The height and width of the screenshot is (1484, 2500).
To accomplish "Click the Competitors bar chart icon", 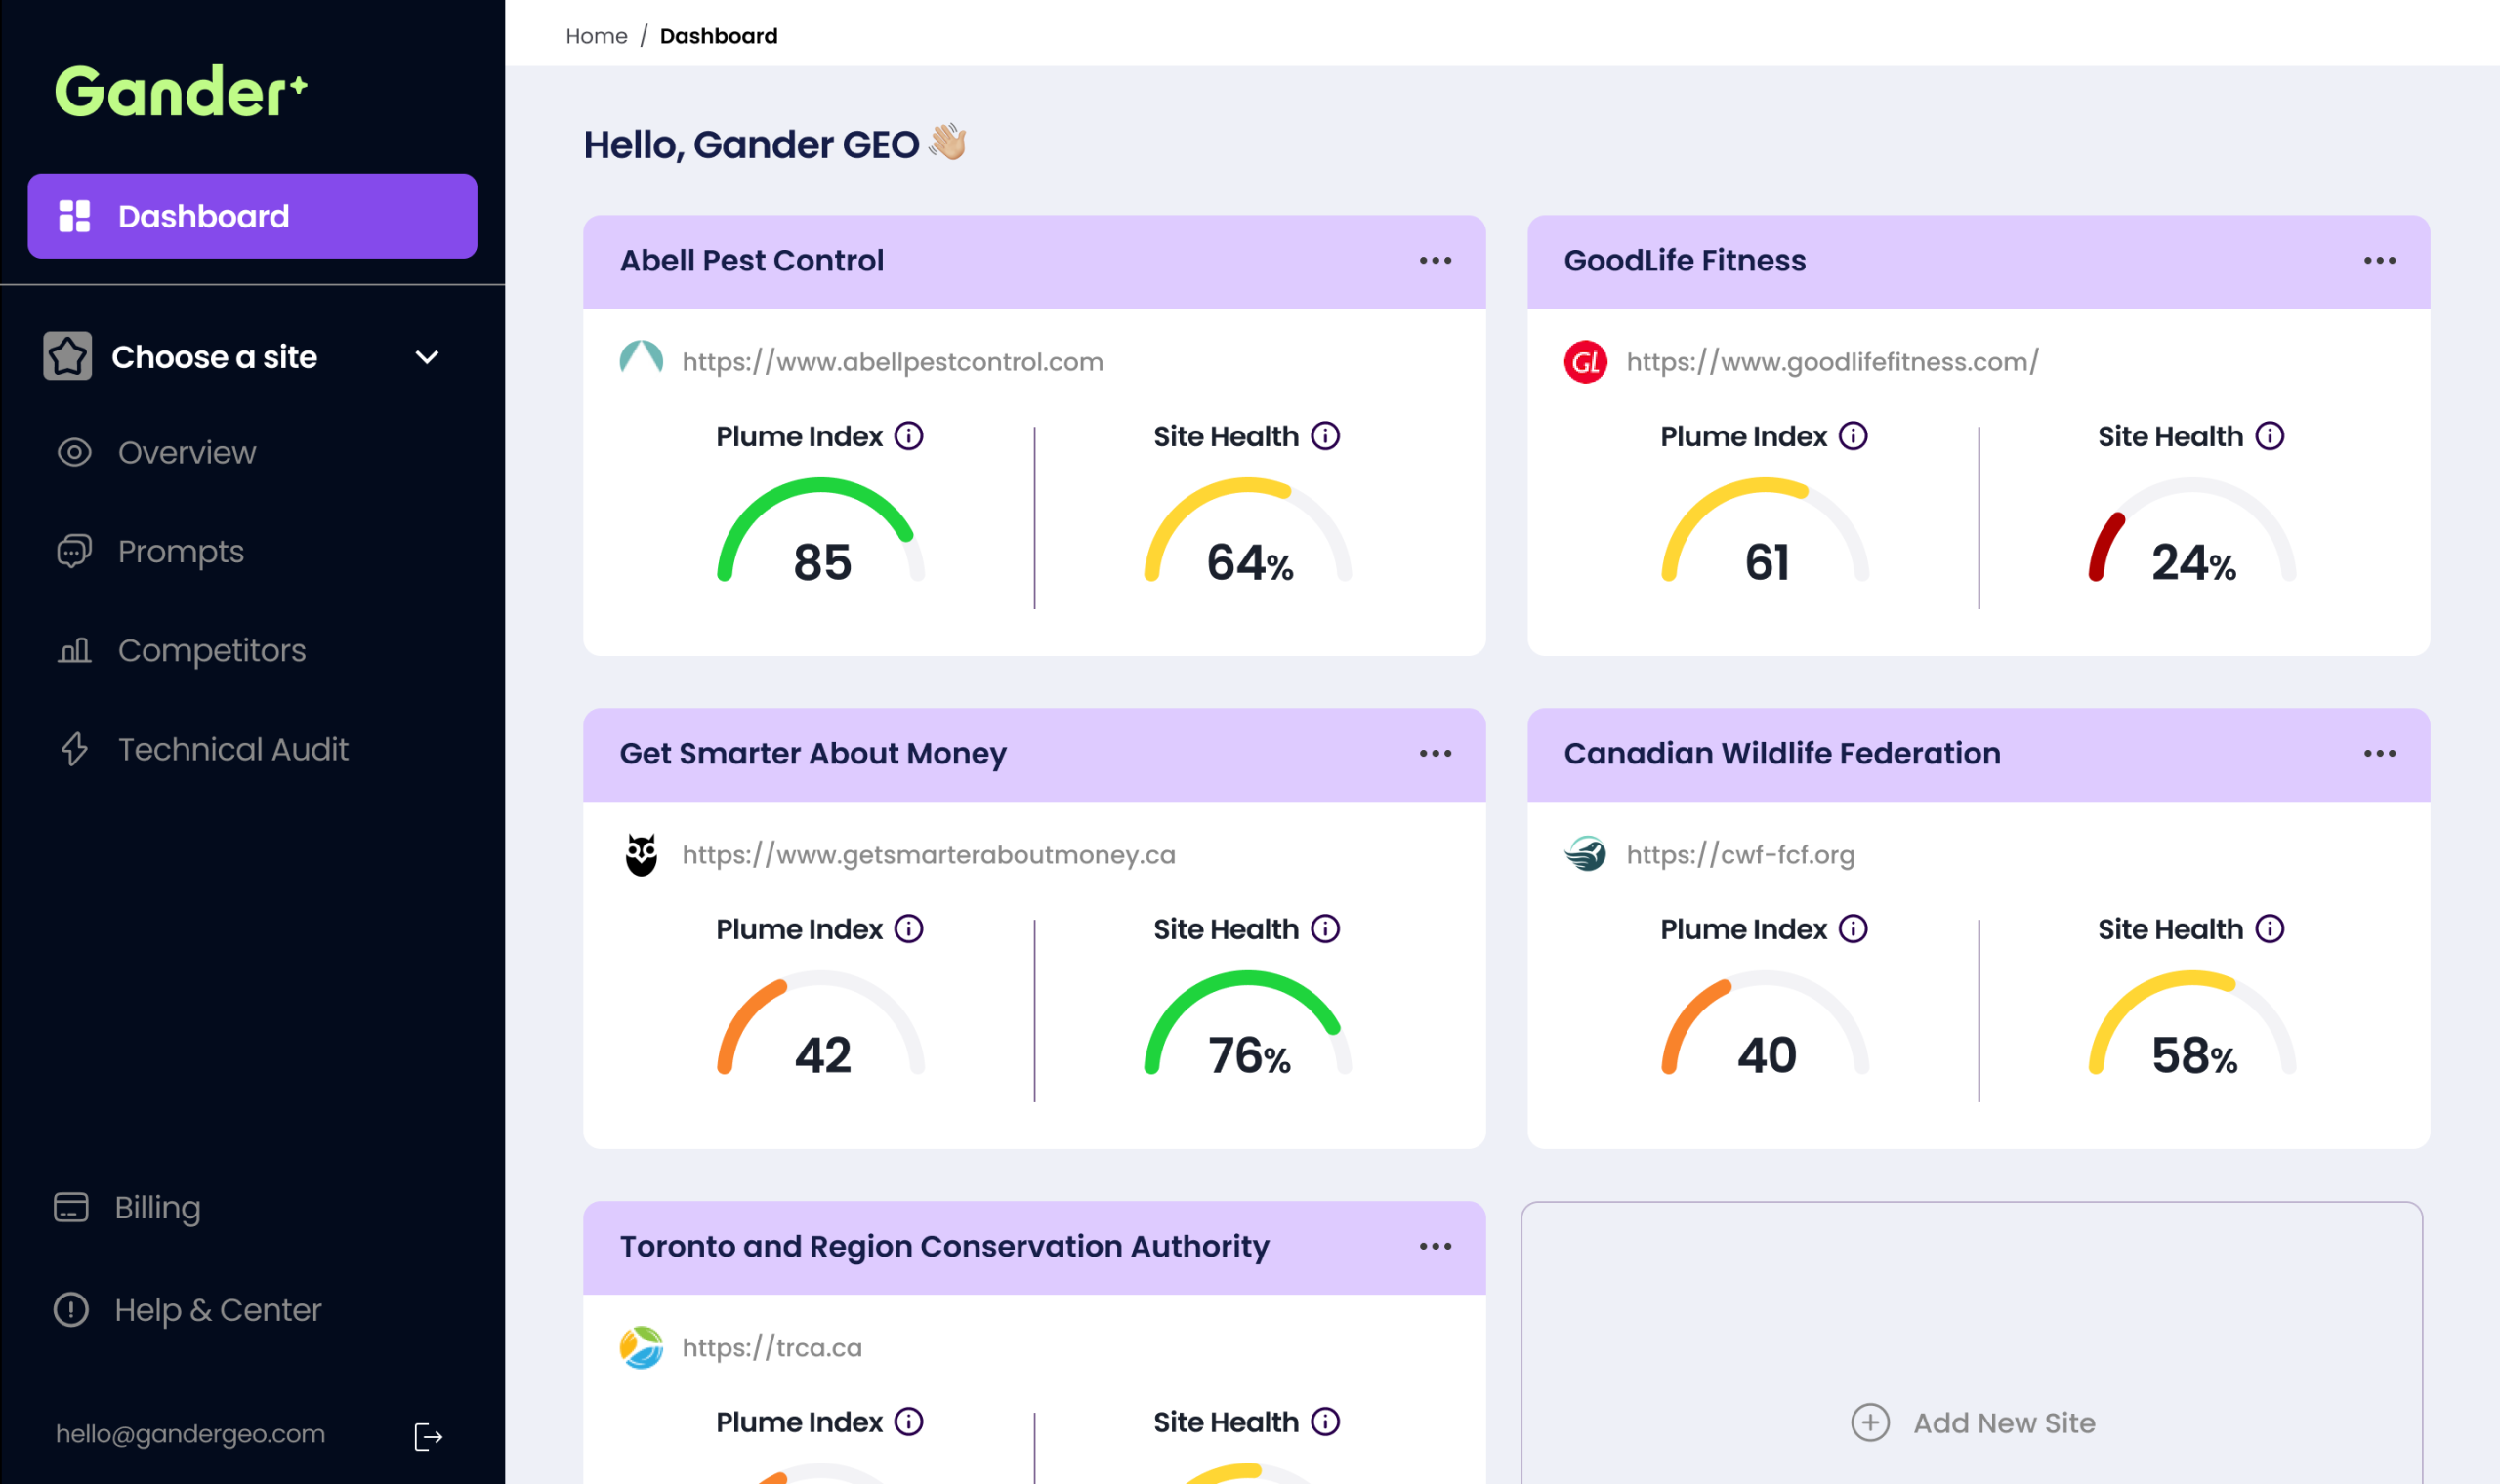I will click(74, 650).
